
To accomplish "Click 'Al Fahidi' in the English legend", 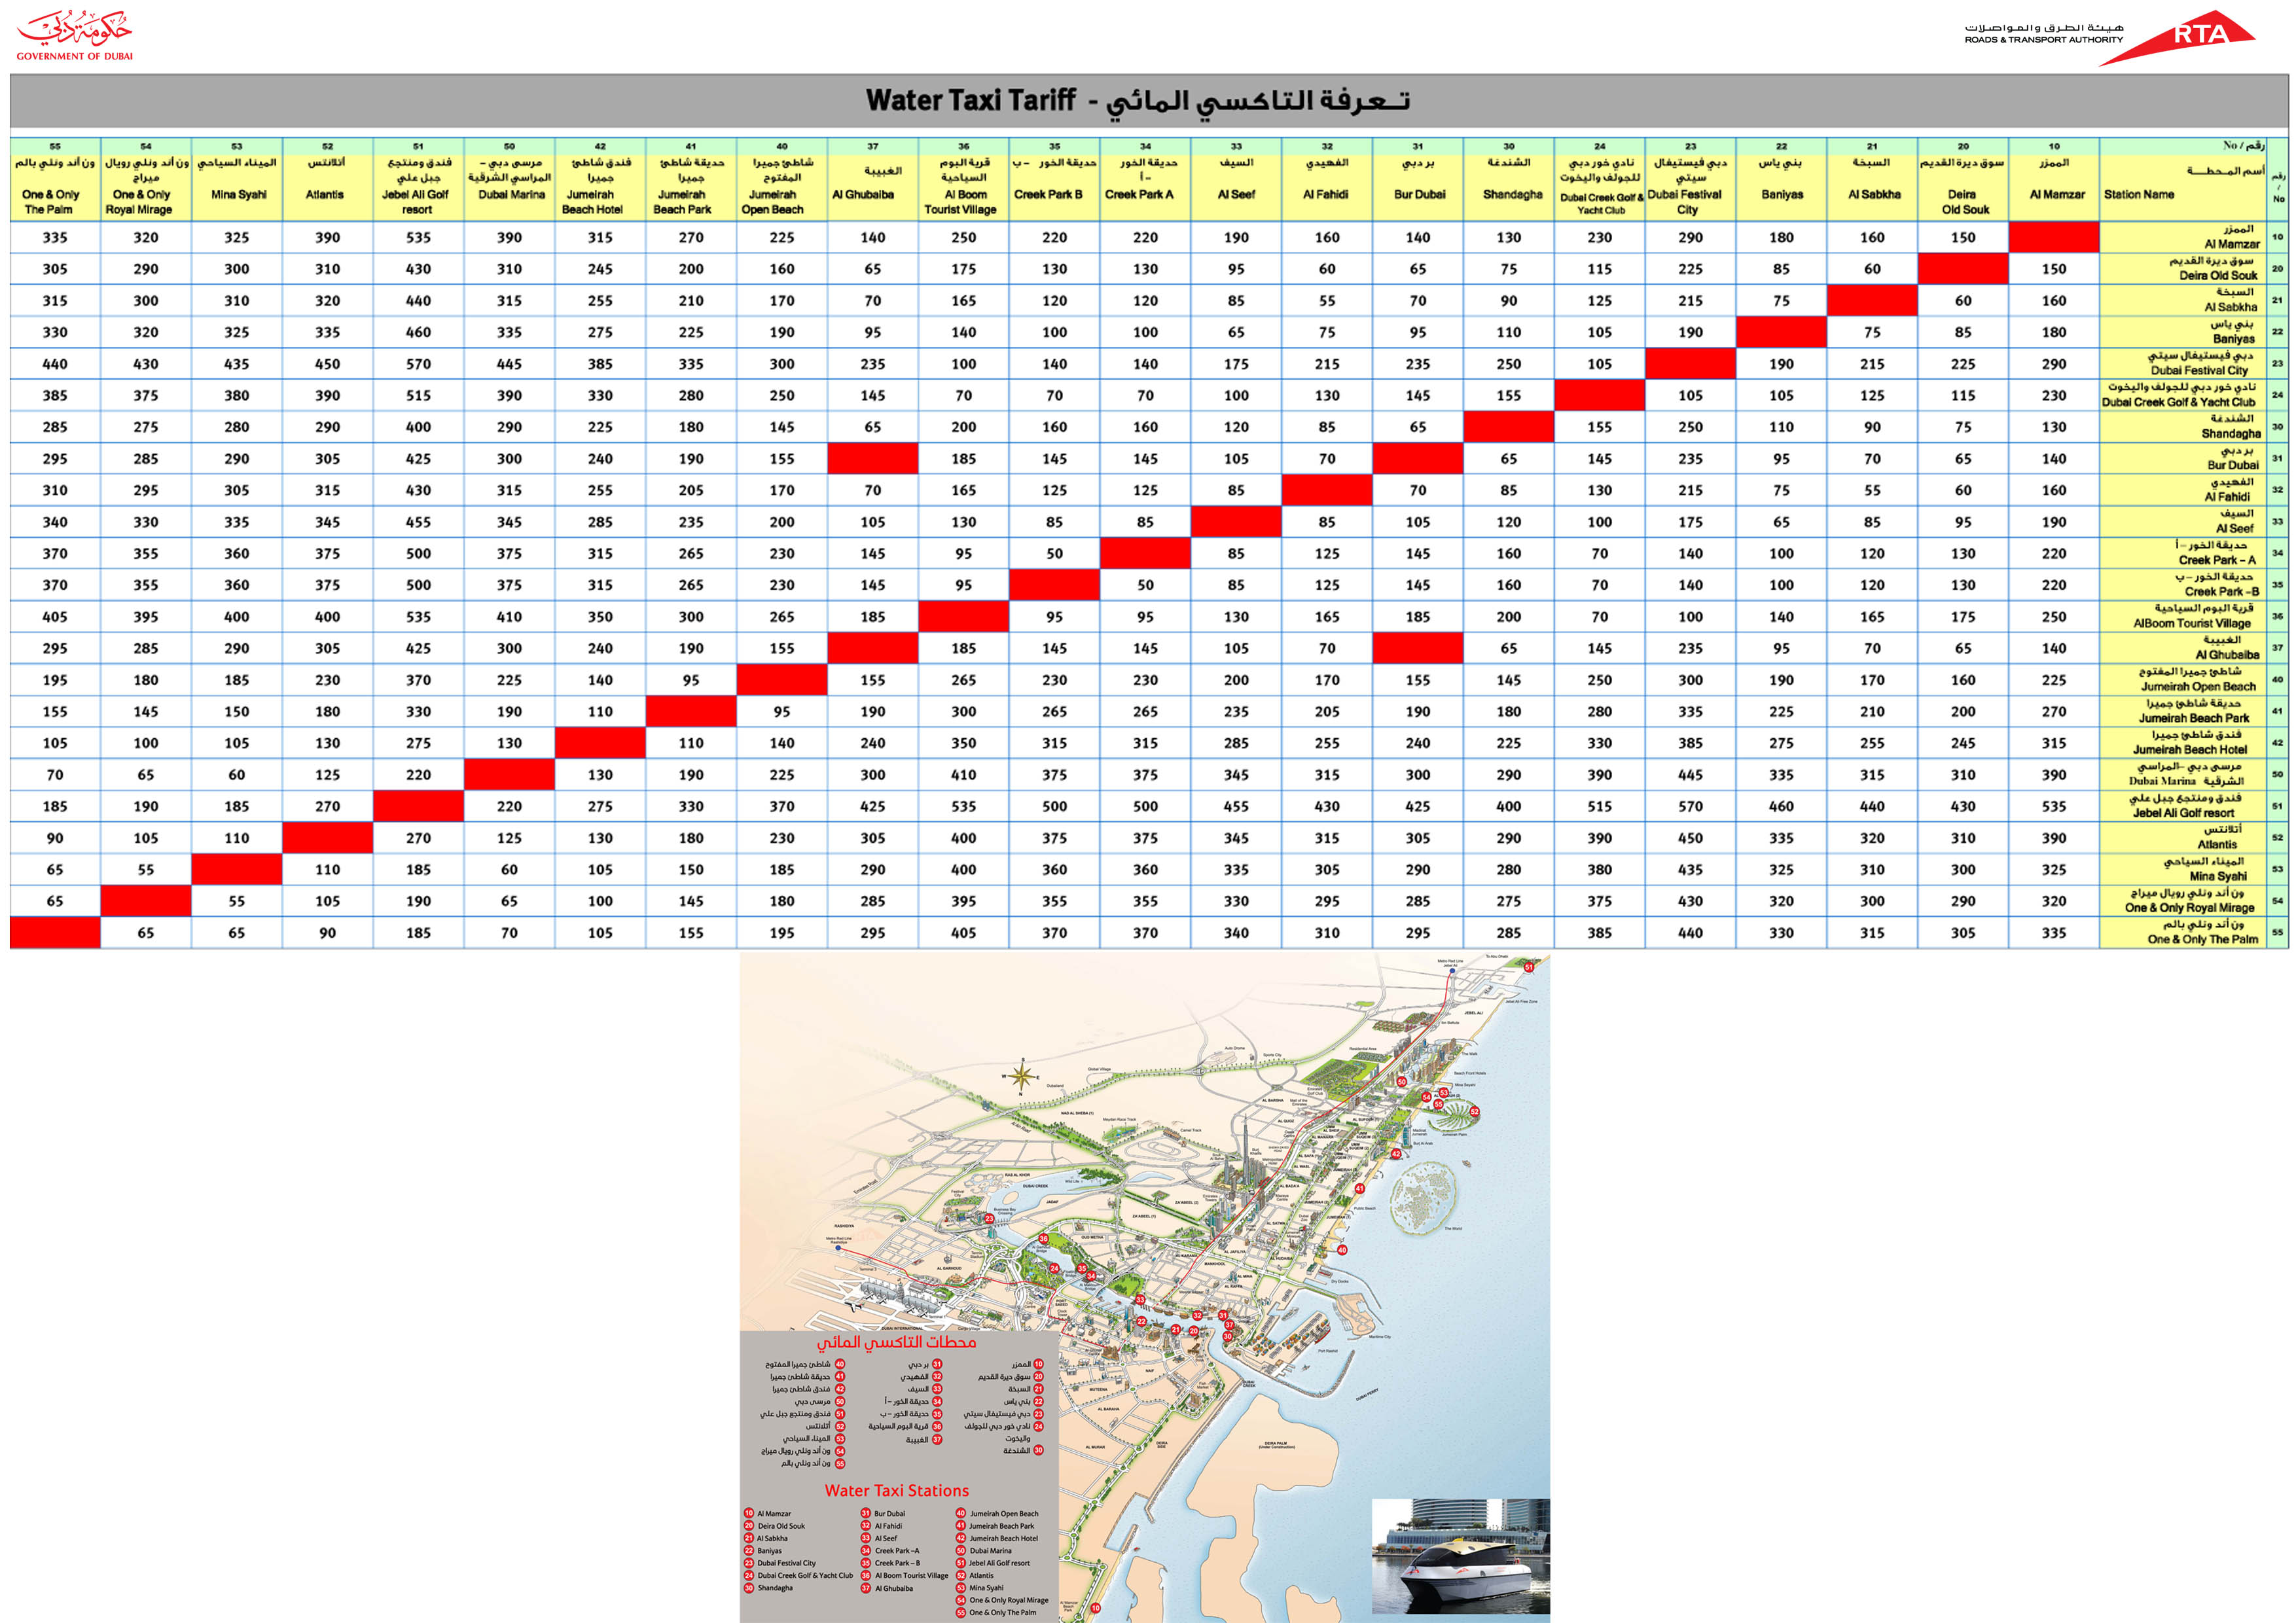I will point(889,1526).
